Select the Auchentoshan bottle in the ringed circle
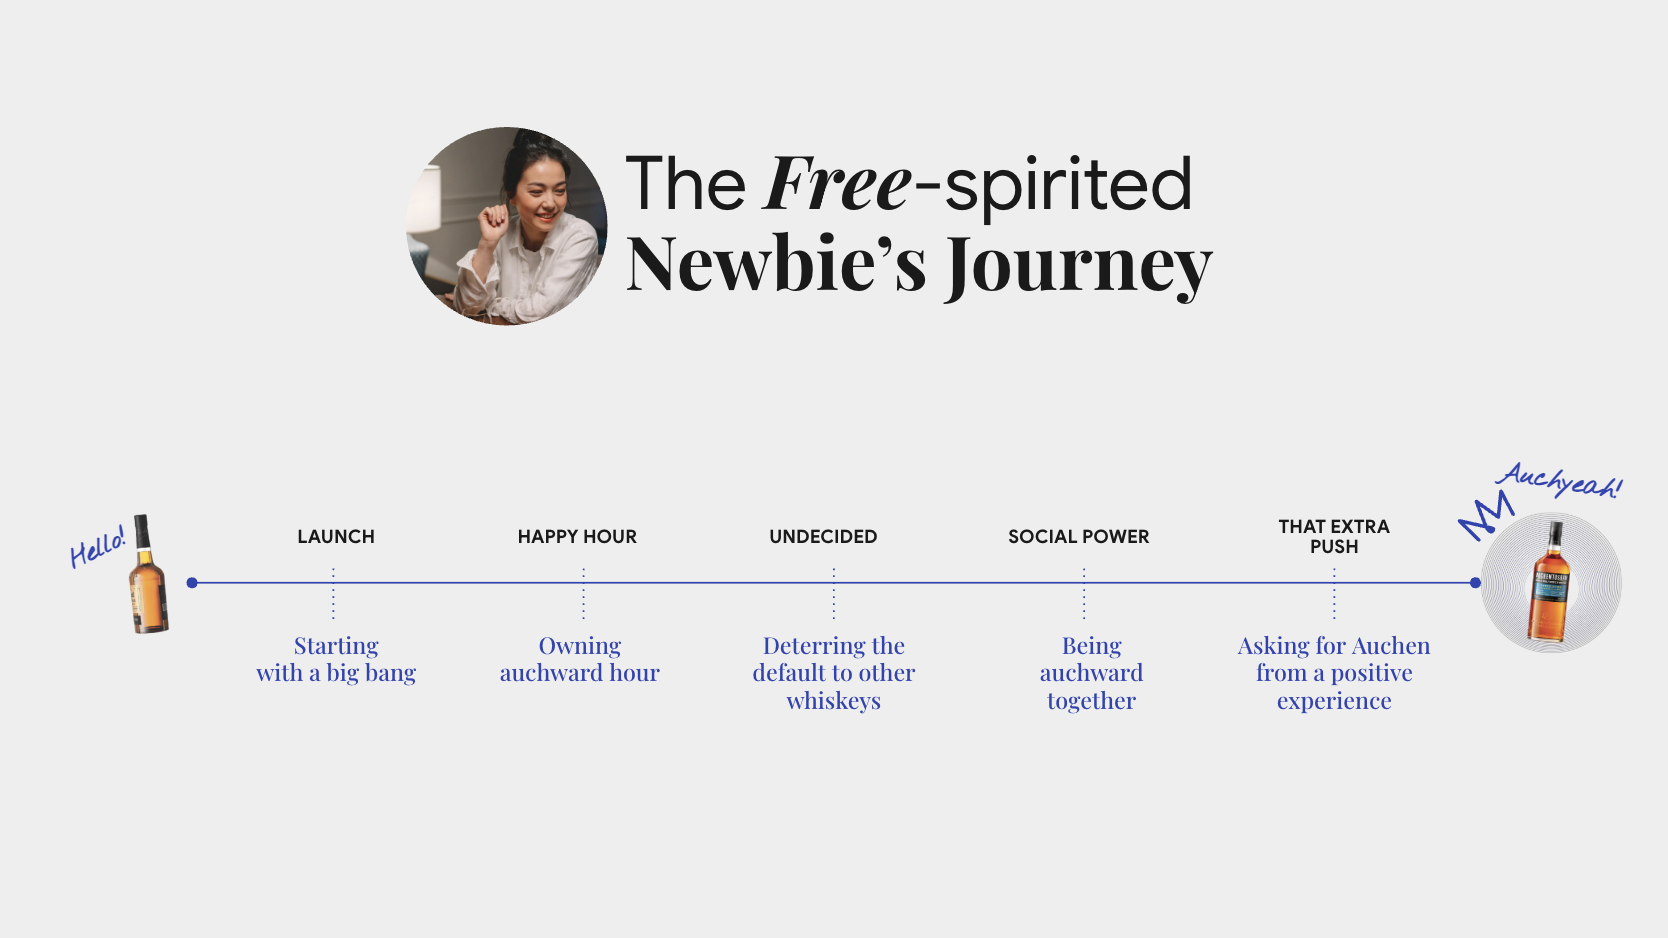 pos(1550,583)
